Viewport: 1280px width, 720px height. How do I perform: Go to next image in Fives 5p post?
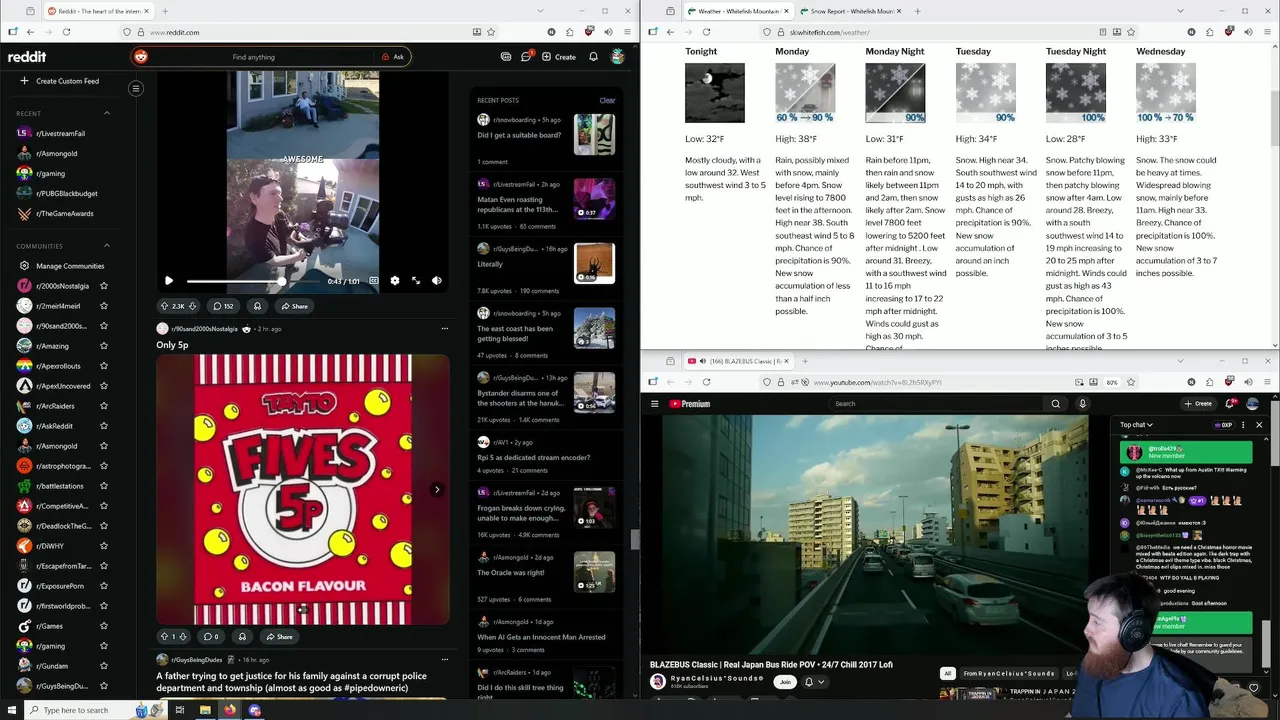[x=437, y=490]
